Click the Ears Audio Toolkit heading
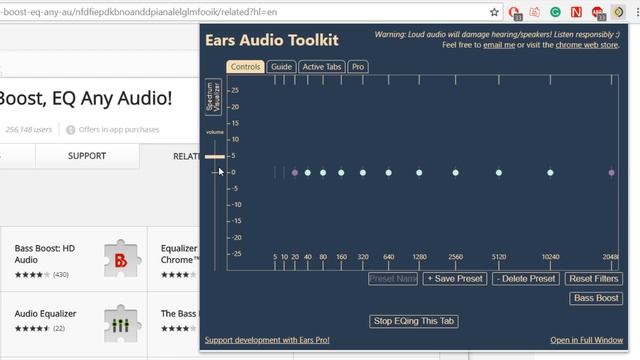 tap(272, 40)
